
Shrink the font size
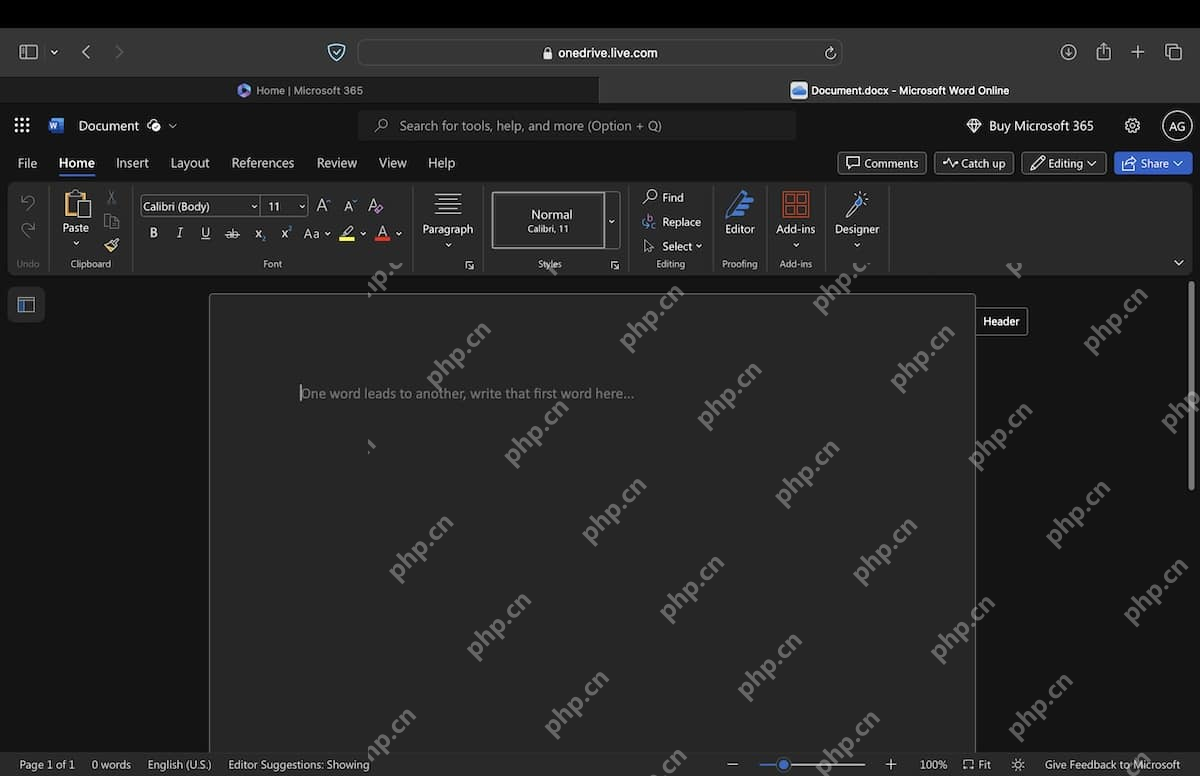click(349, 205)
